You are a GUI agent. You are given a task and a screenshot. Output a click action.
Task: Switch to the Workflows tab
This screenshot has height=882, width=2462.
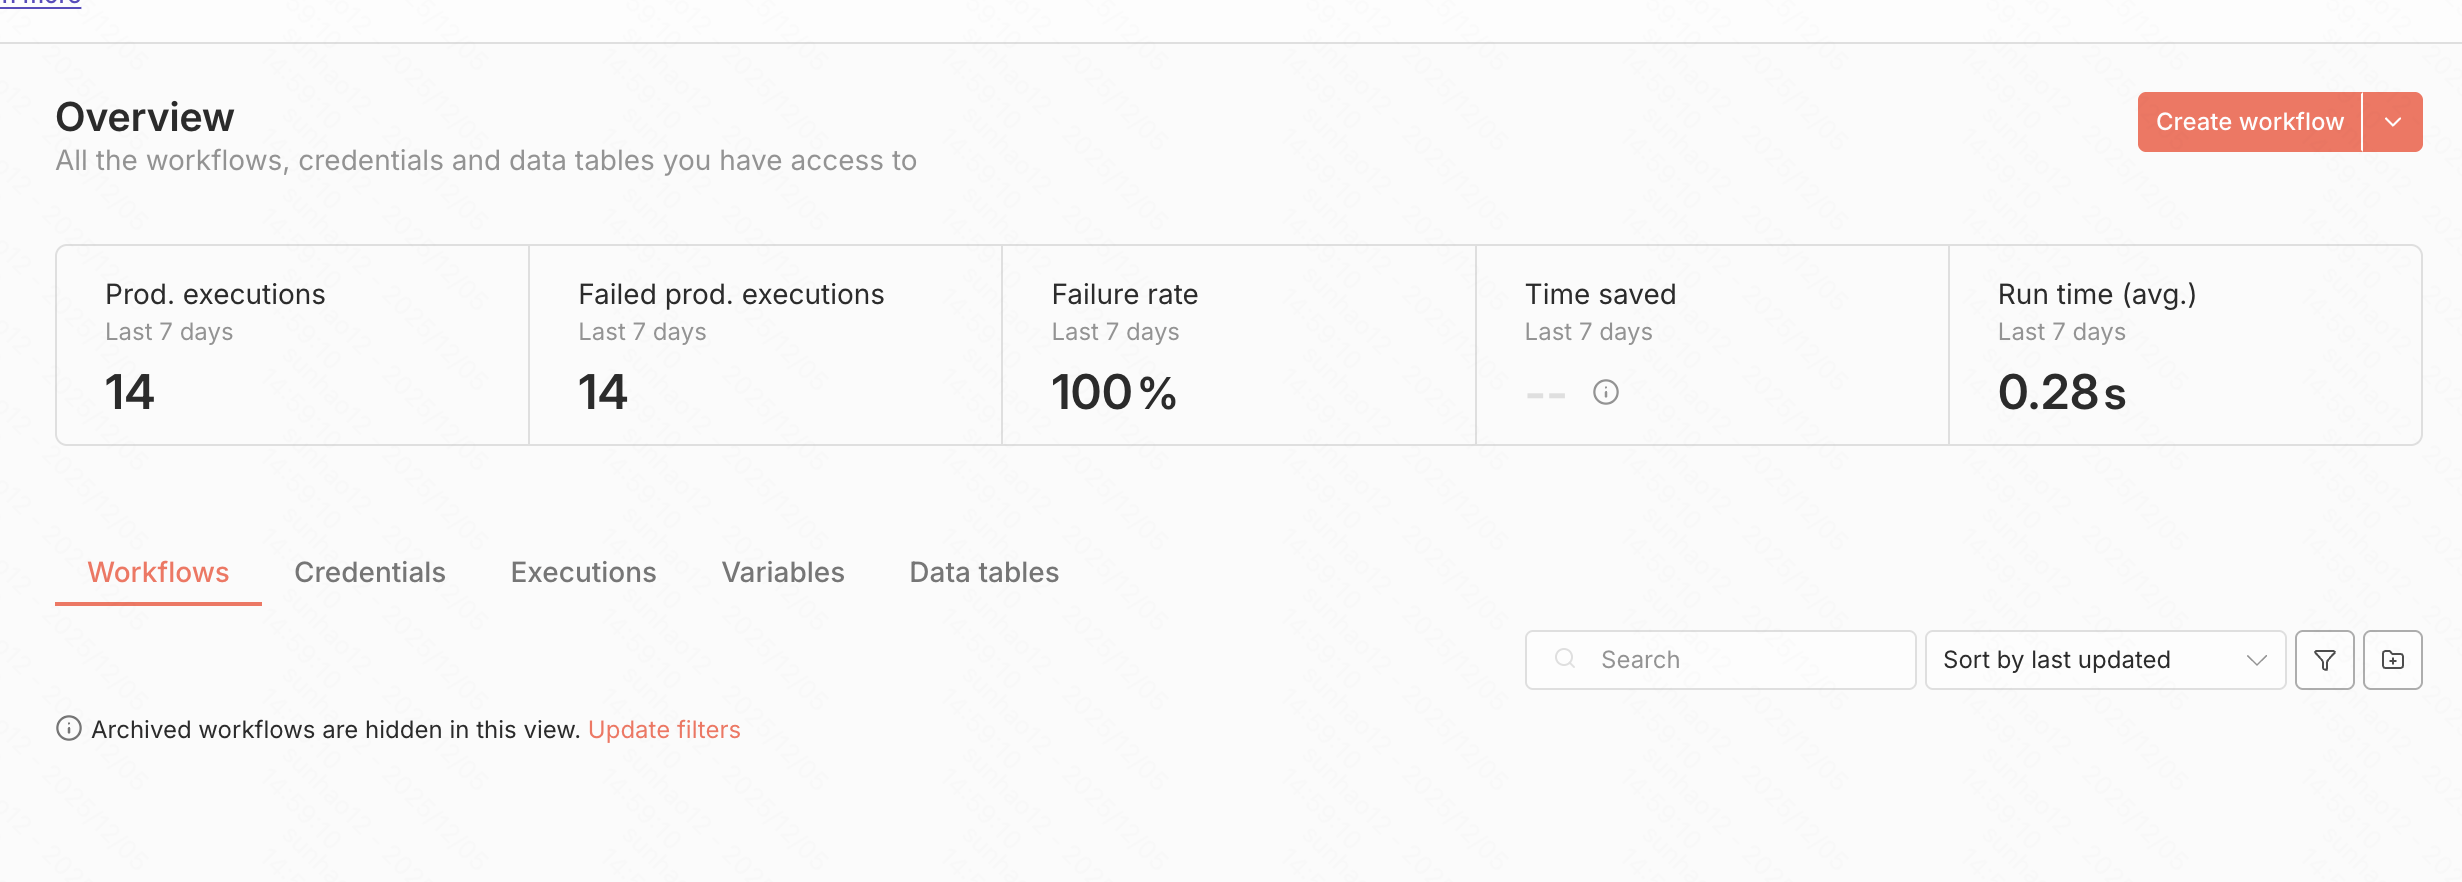[x=158, y=572]
